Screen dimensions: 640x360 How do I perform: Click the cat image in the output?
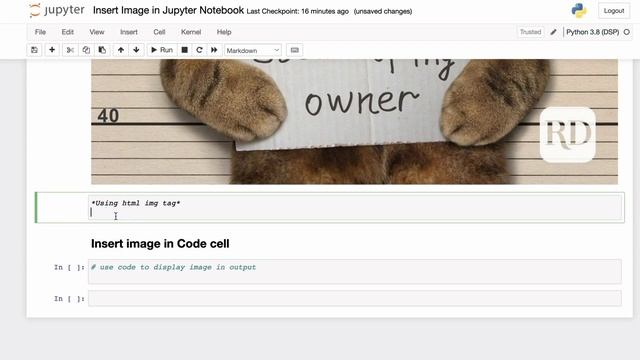click(x=354, y=122)
